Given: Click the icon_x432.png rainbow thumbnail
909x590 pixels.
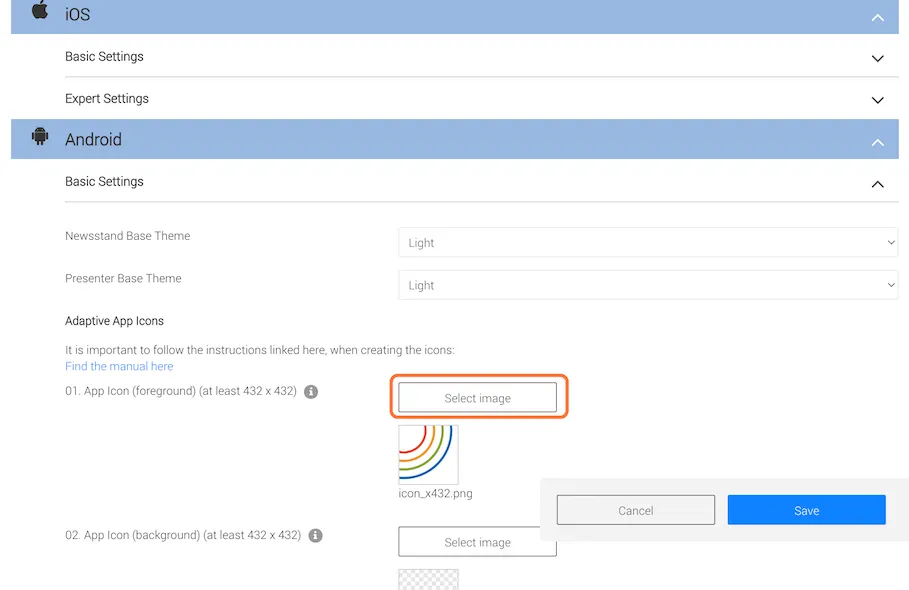Looking at the screenshot, I should coord(428,454).
